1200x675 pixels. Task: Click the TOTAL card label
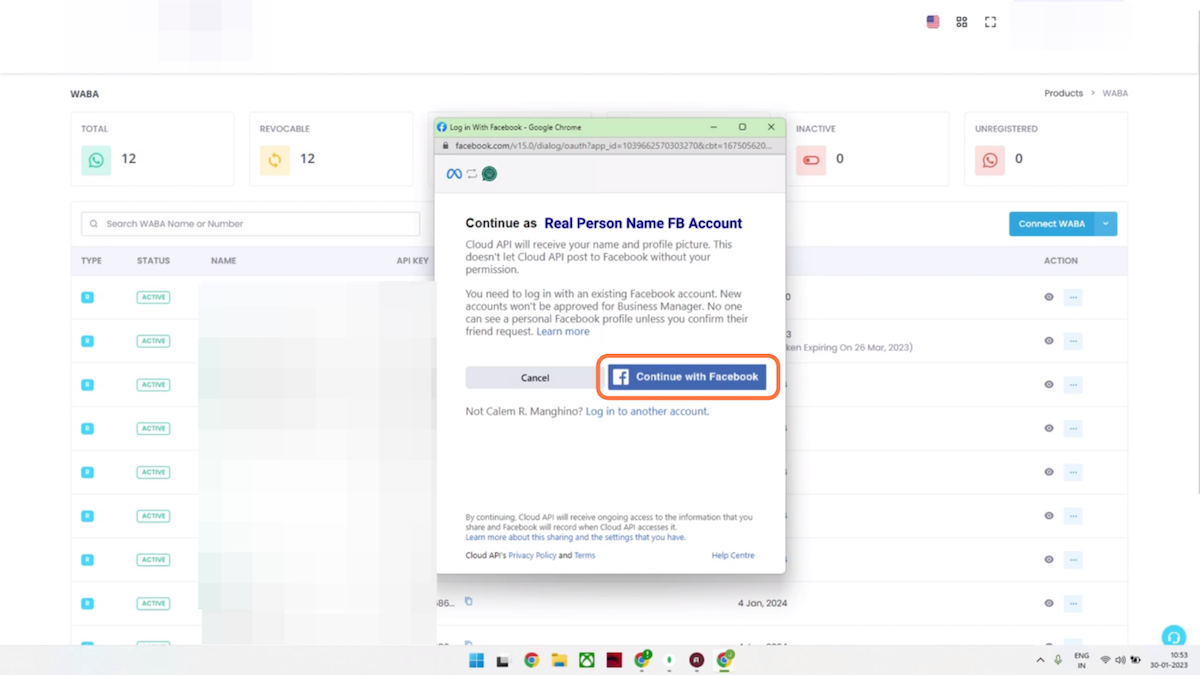pos(95,129)
